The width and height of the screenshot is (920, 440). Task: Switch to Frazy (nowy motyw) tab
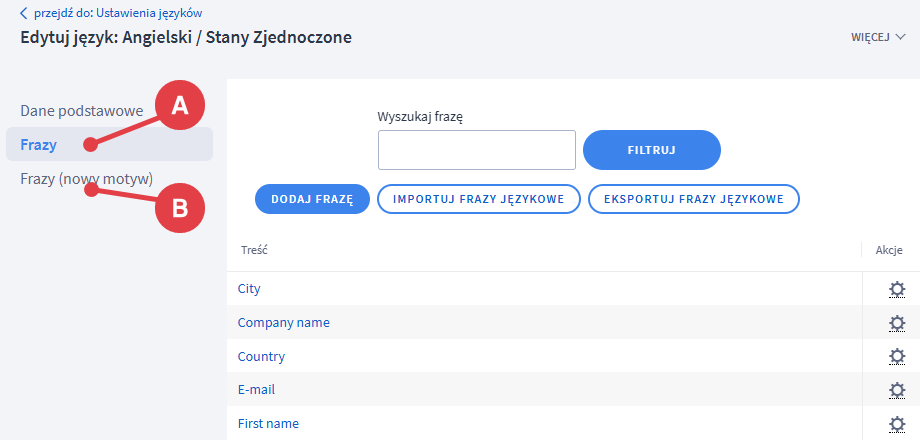[86, 179]
